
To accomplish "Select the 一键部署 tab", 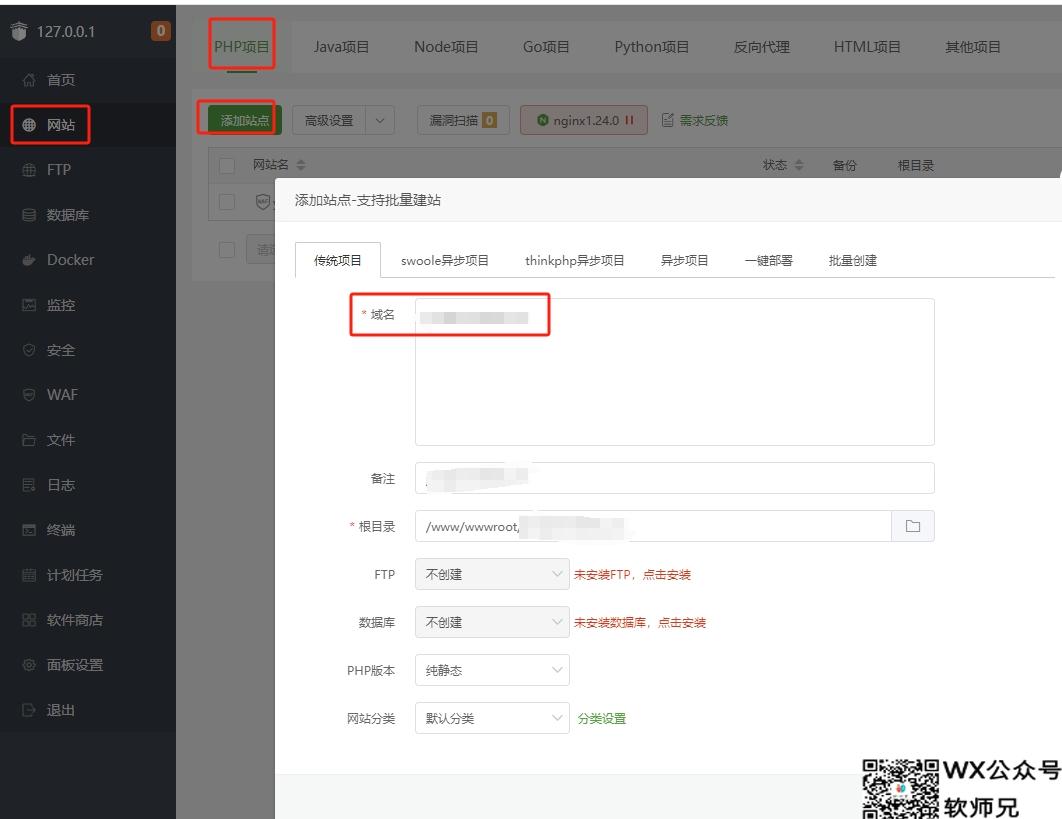I will click(768, 260).
